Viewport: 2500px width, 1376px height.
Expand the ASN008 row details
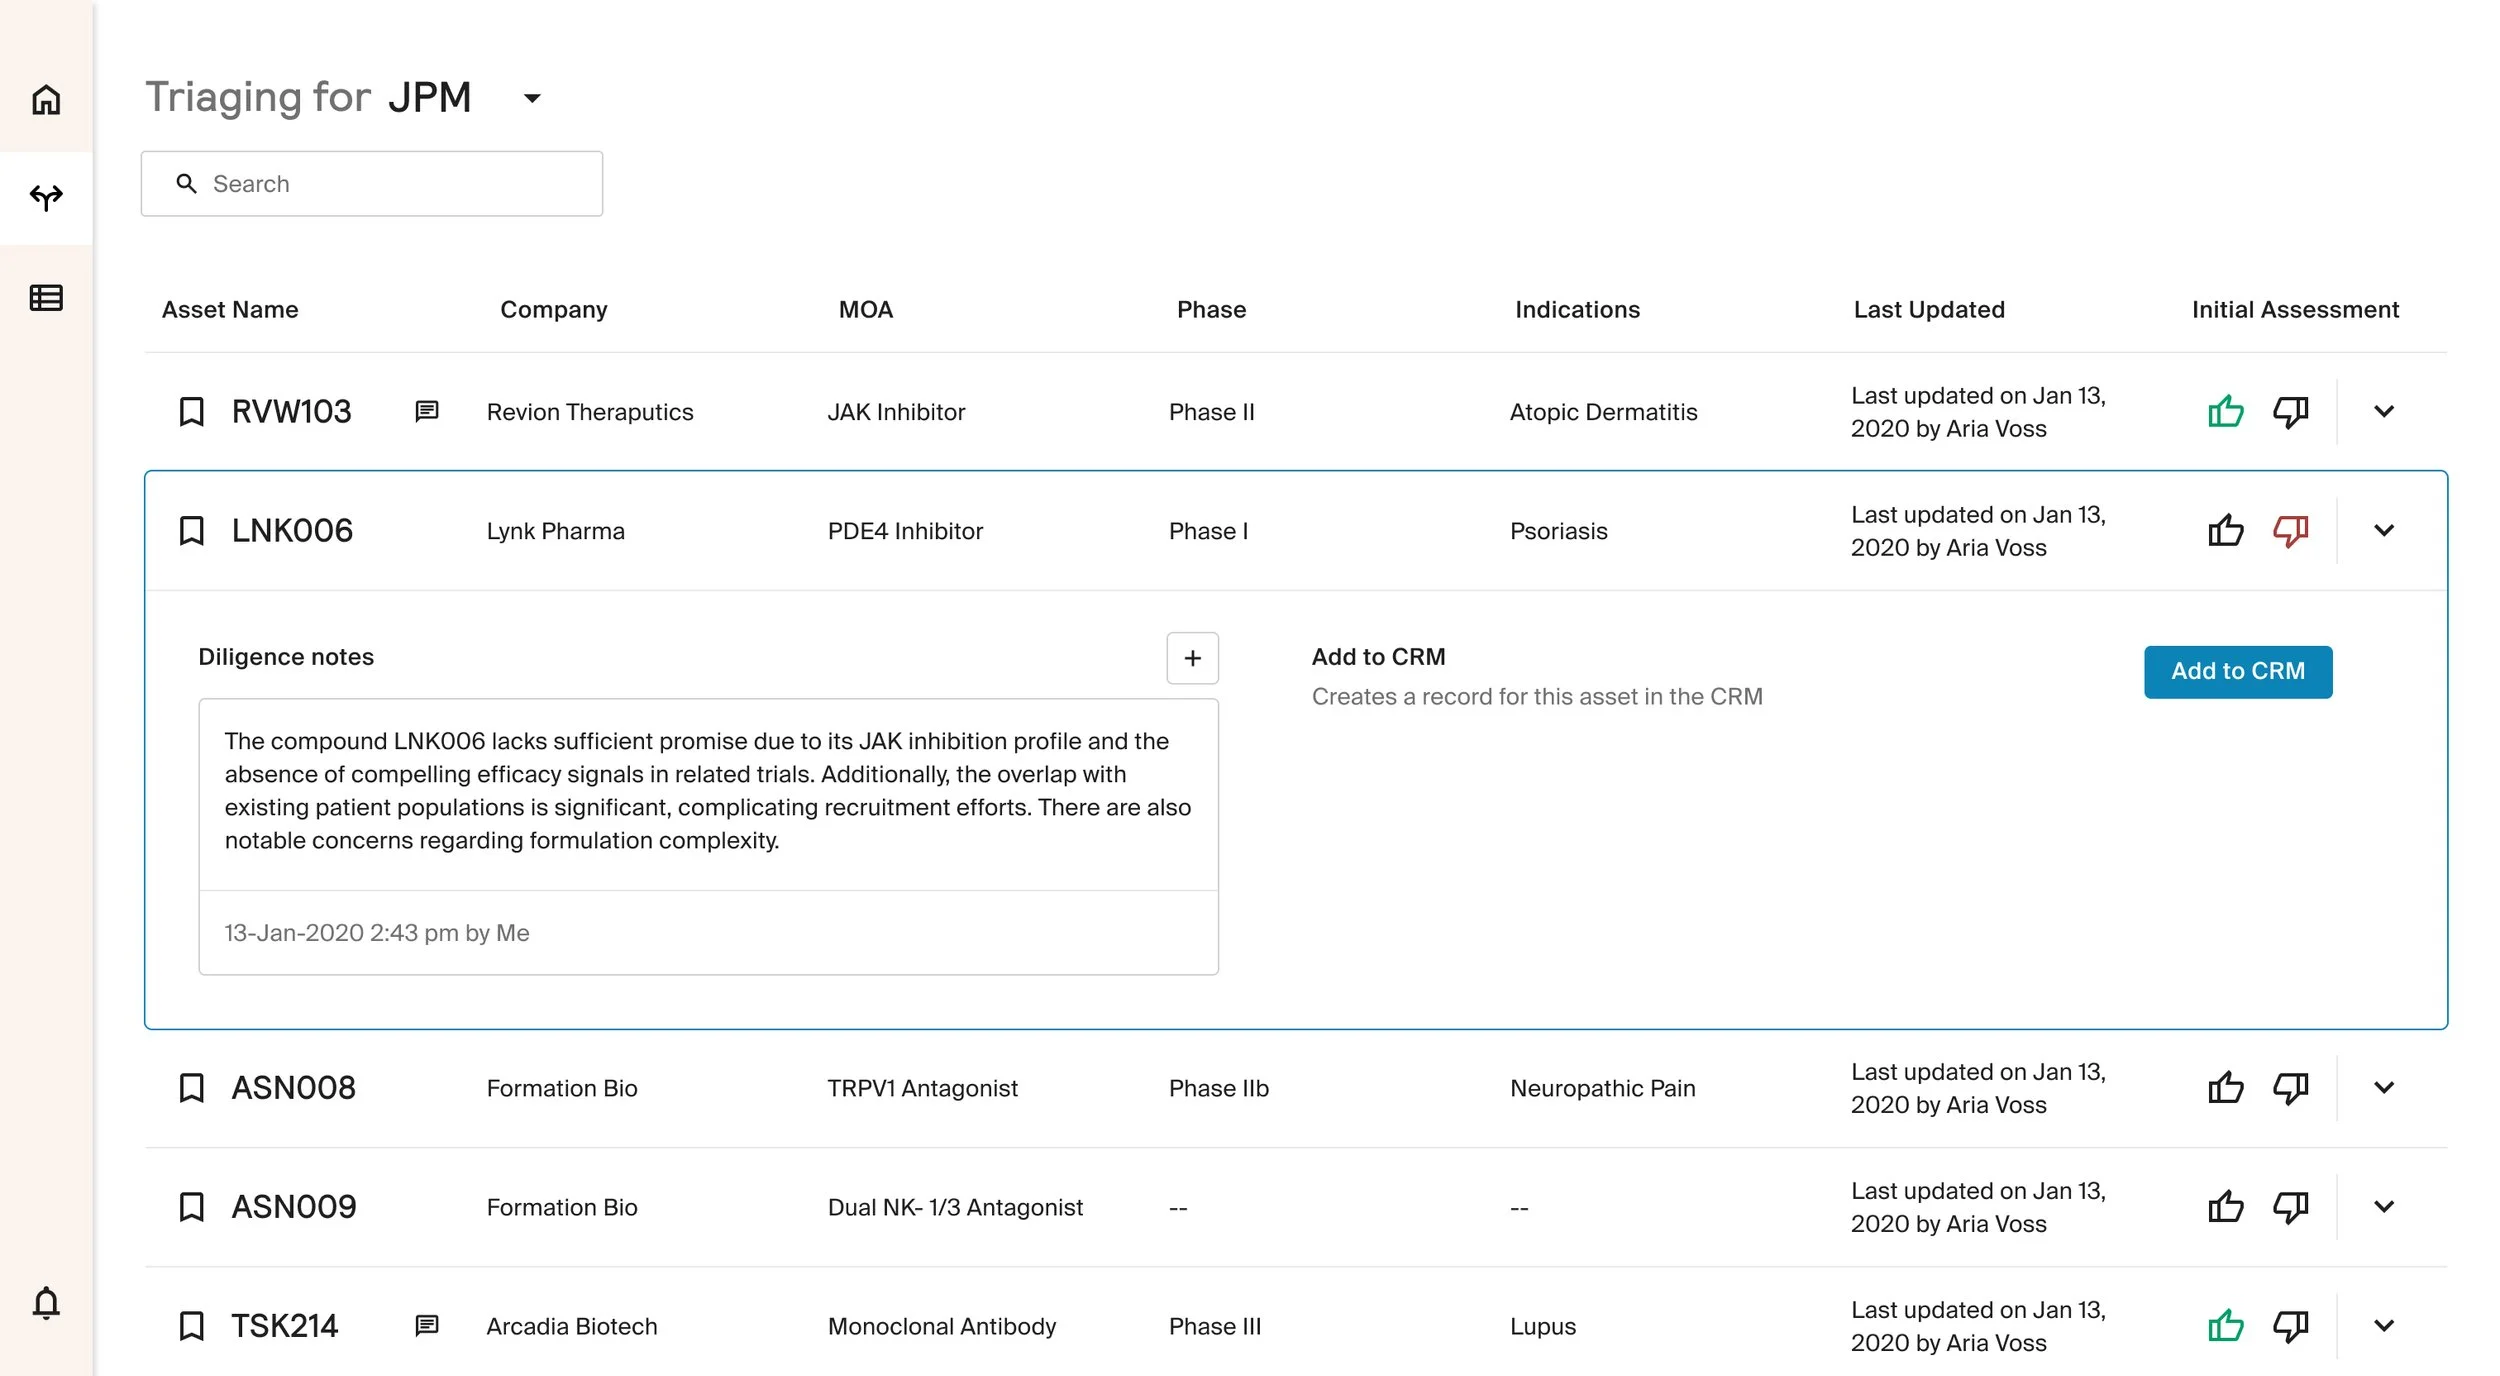[x=2384, y=1088]
